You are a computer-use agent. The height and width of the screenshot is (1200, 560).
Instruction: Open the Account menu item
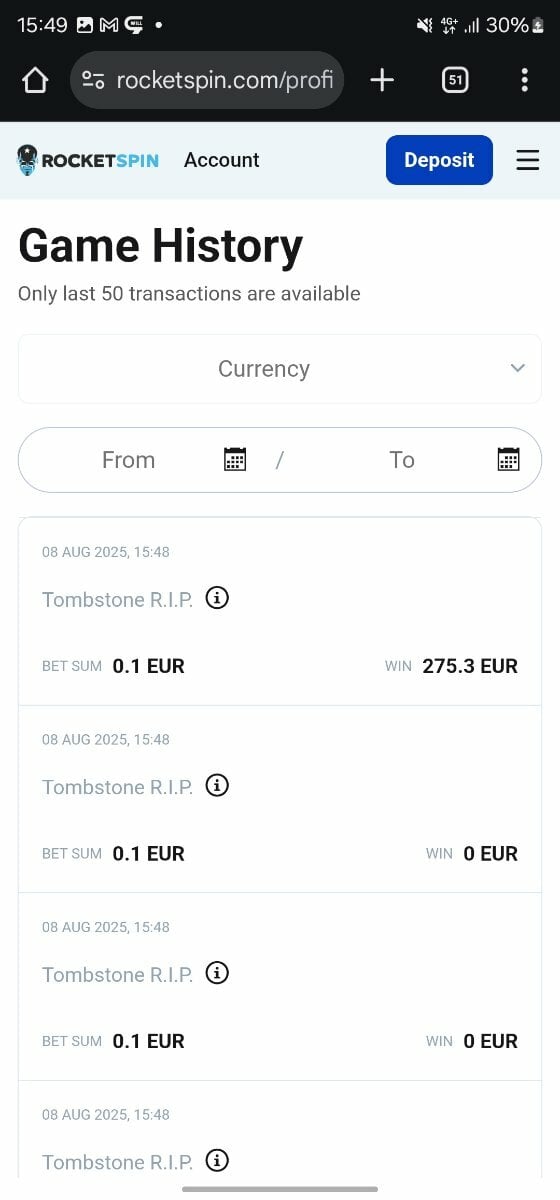pos(221,160)
